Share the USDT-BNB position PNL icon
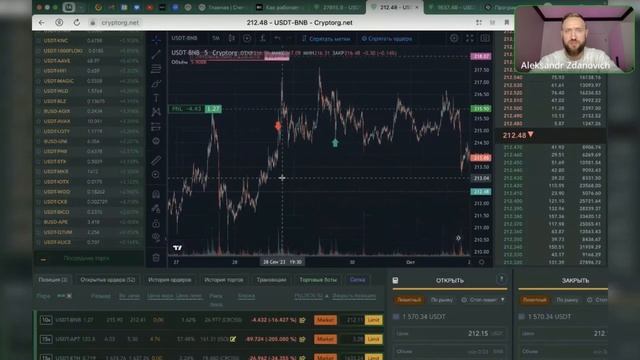 (302, 320)
